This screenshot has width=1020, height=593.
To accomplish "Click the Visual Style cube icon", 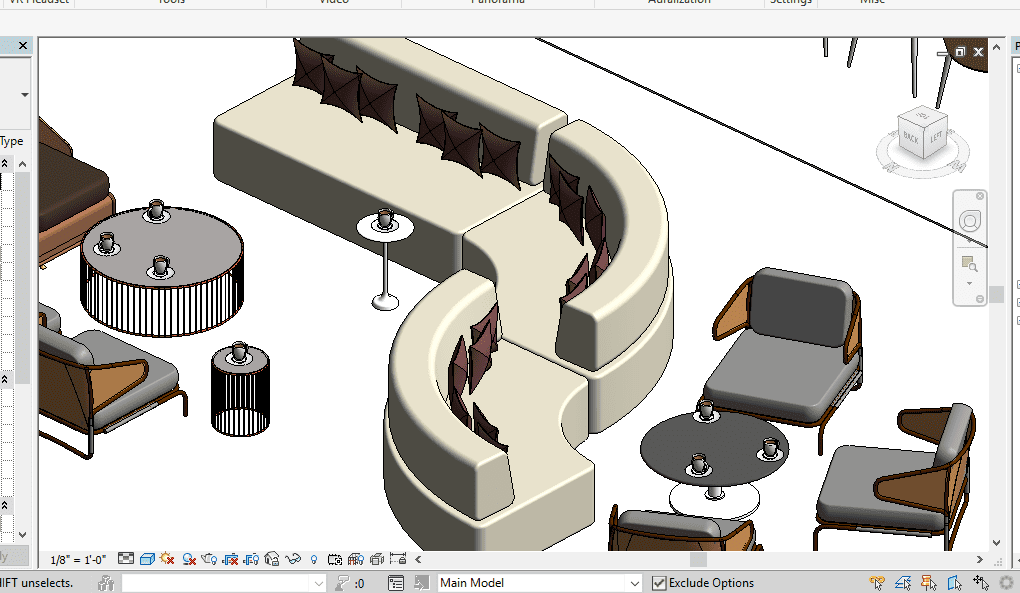I will point(147,559).
